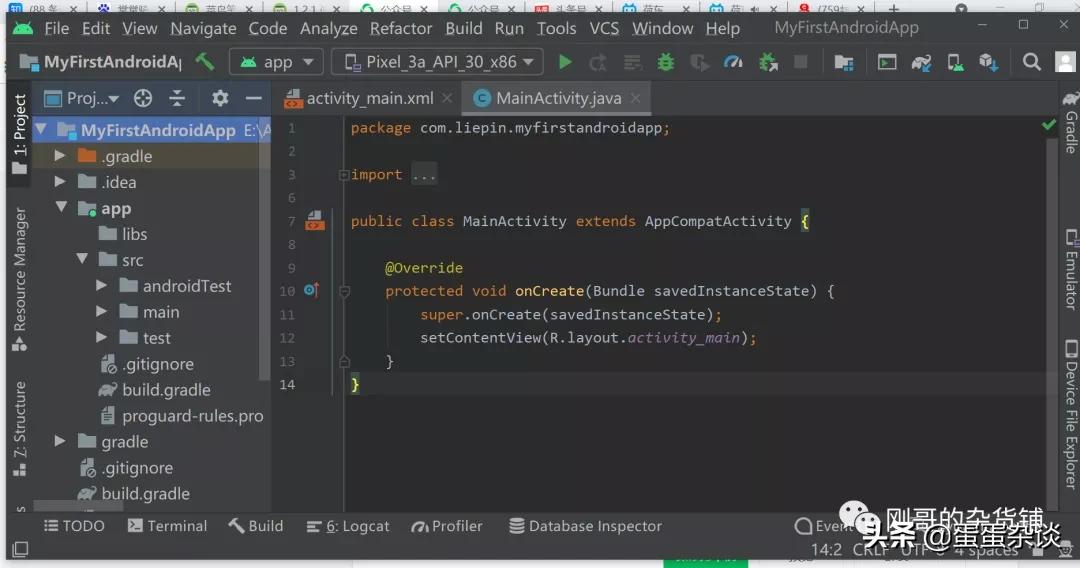
Task: Click the Project panel settings gear
Action: point(220,98)
